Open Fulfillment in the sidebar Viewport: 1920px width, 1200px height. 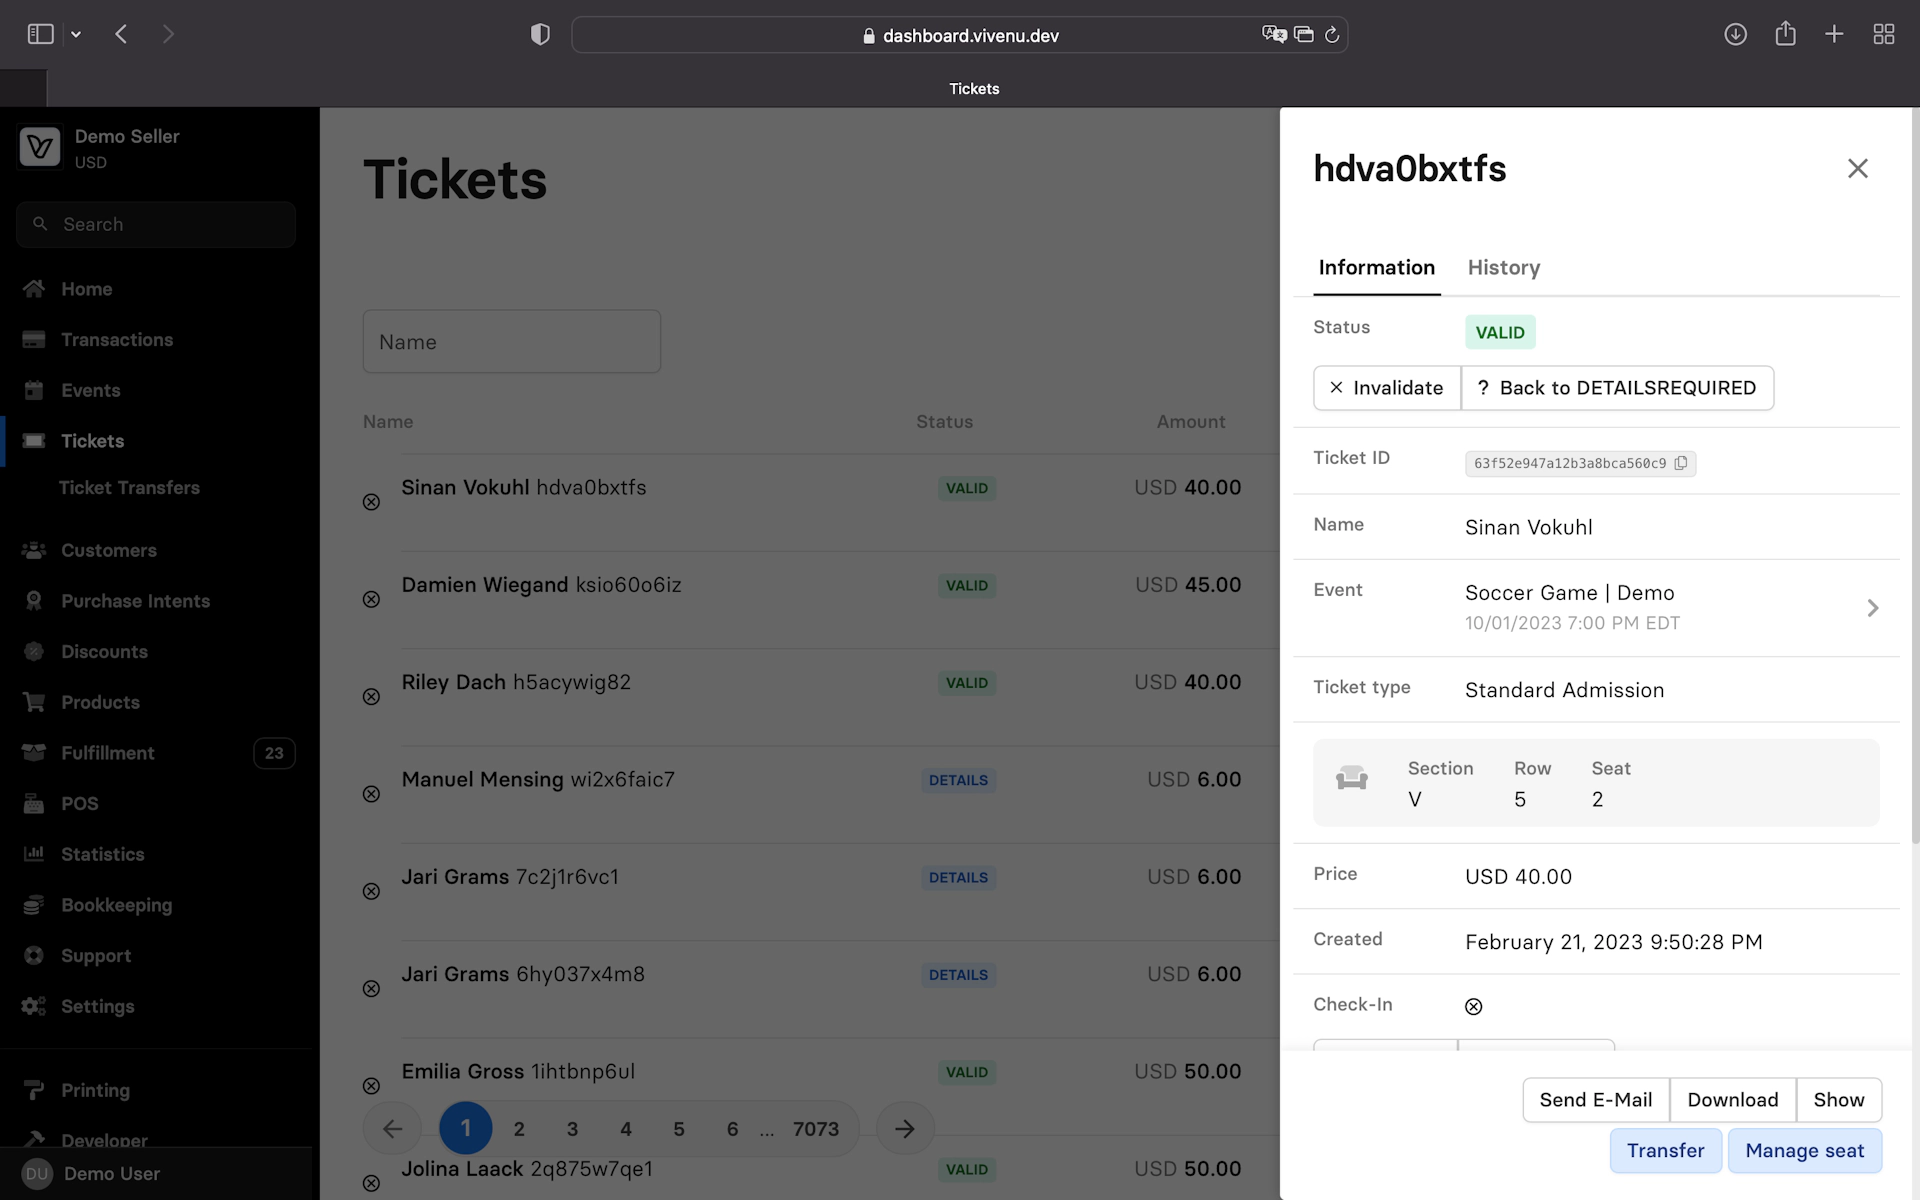107,753
